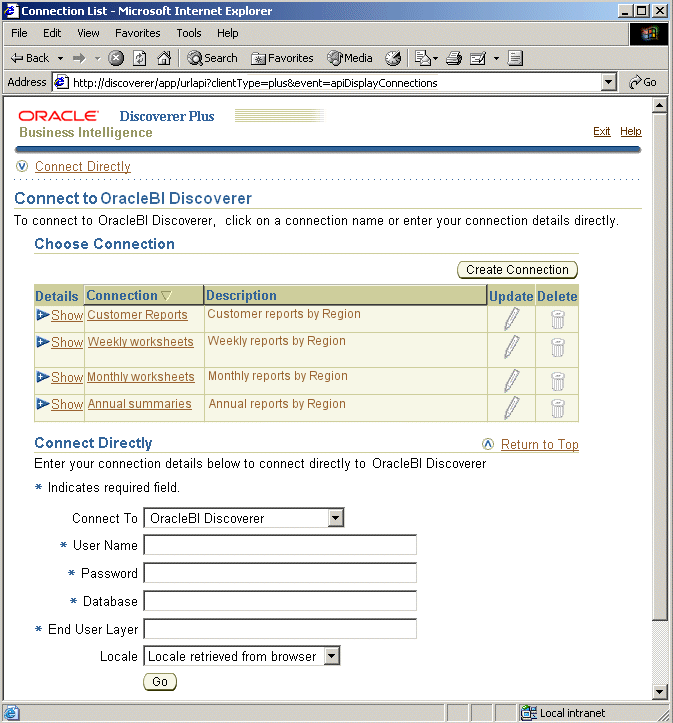Open the Media toolbar button
673x723 pixels.
point(350,58)
